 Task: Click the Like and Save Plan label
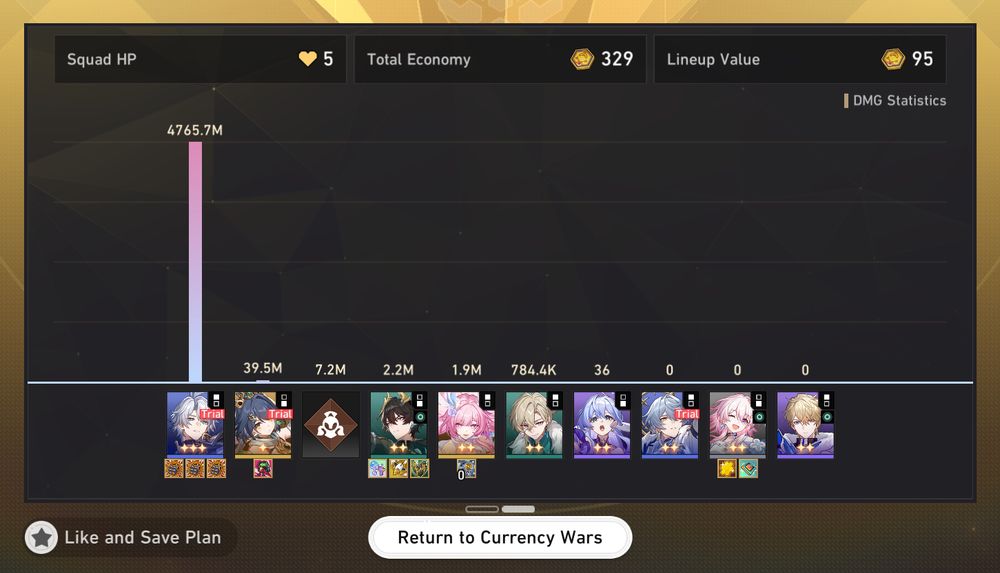tap(143, 537)
